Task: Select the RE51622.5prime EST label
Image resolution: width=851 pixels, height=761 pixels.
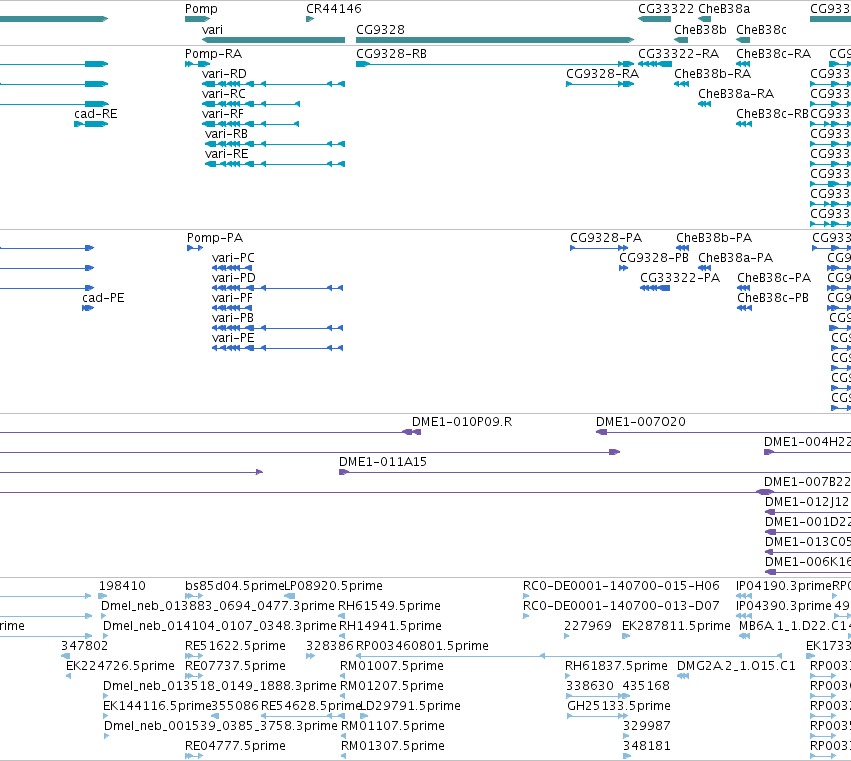Action: tap(235, 646)
